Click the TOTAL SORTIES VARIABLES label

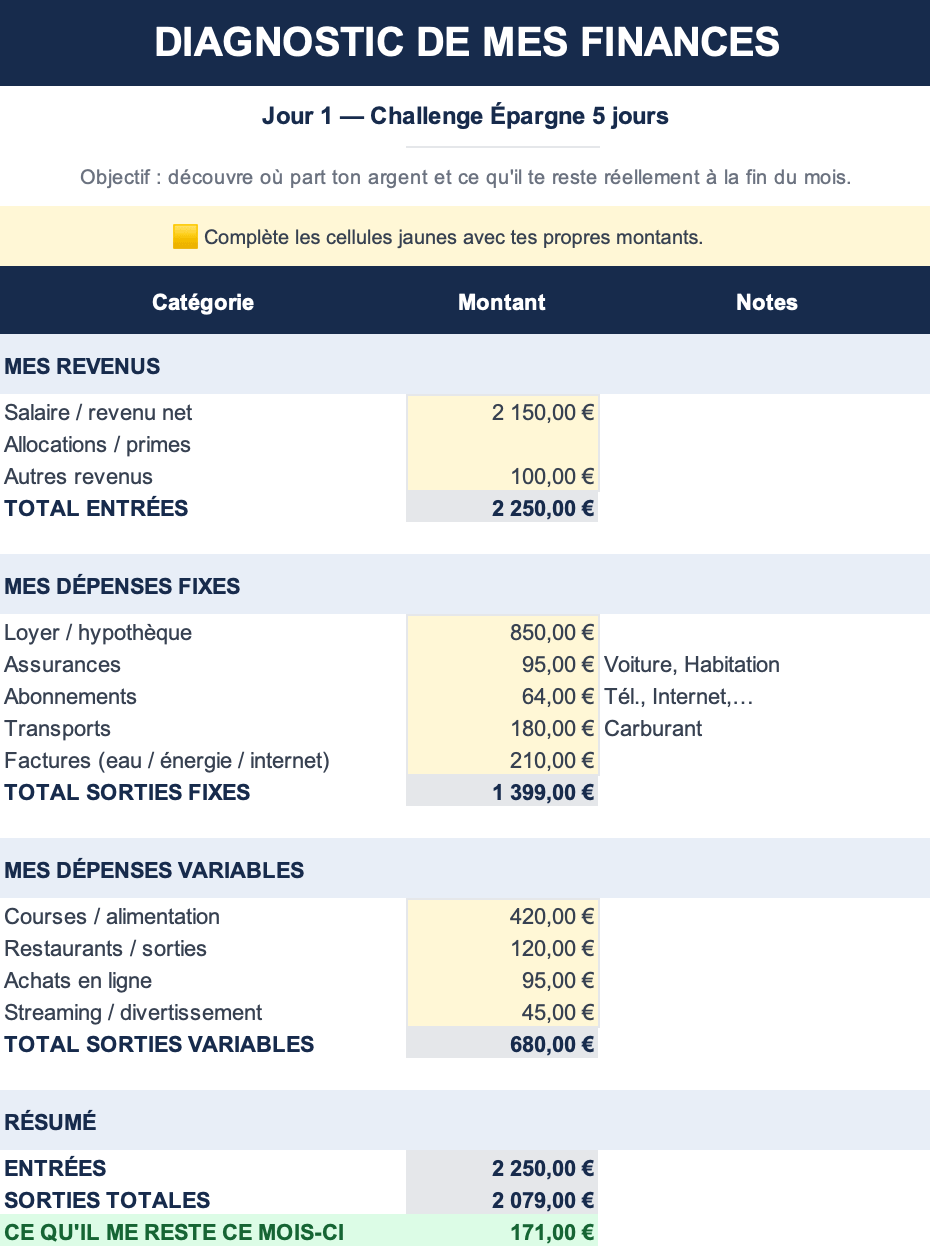(159, 1044)
